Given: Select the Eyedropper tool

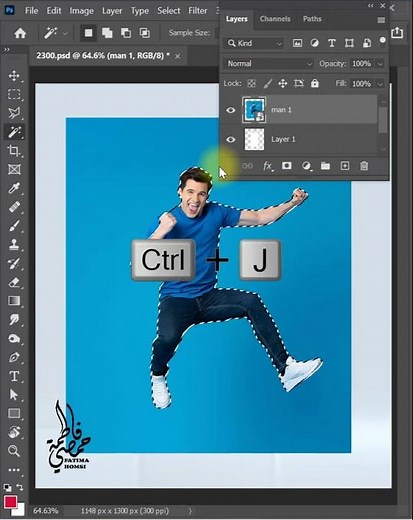Looking at the screenshot, I should 14,188.
